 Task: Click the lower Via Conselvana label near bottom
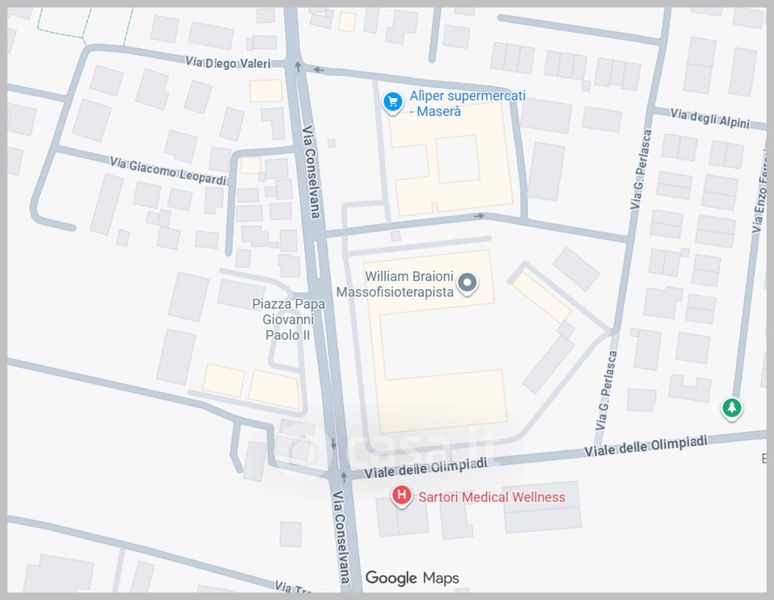coord(341,537)
